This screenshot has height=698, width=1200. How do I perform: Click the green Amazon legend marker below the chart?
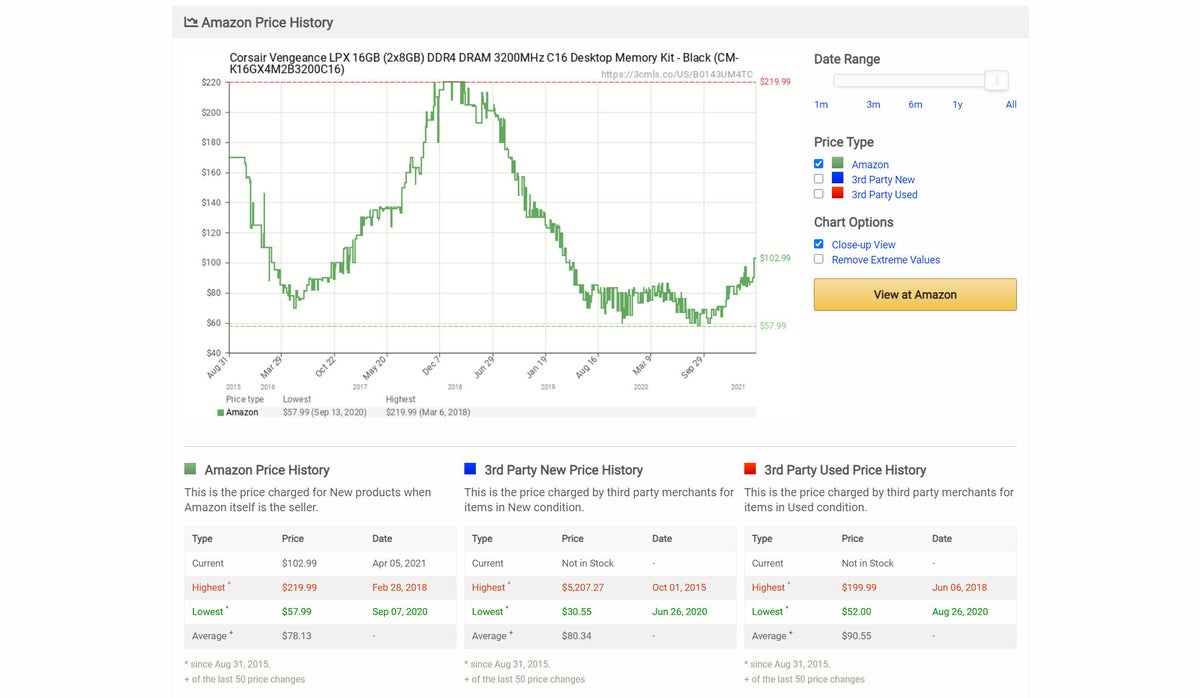[221, 412]
